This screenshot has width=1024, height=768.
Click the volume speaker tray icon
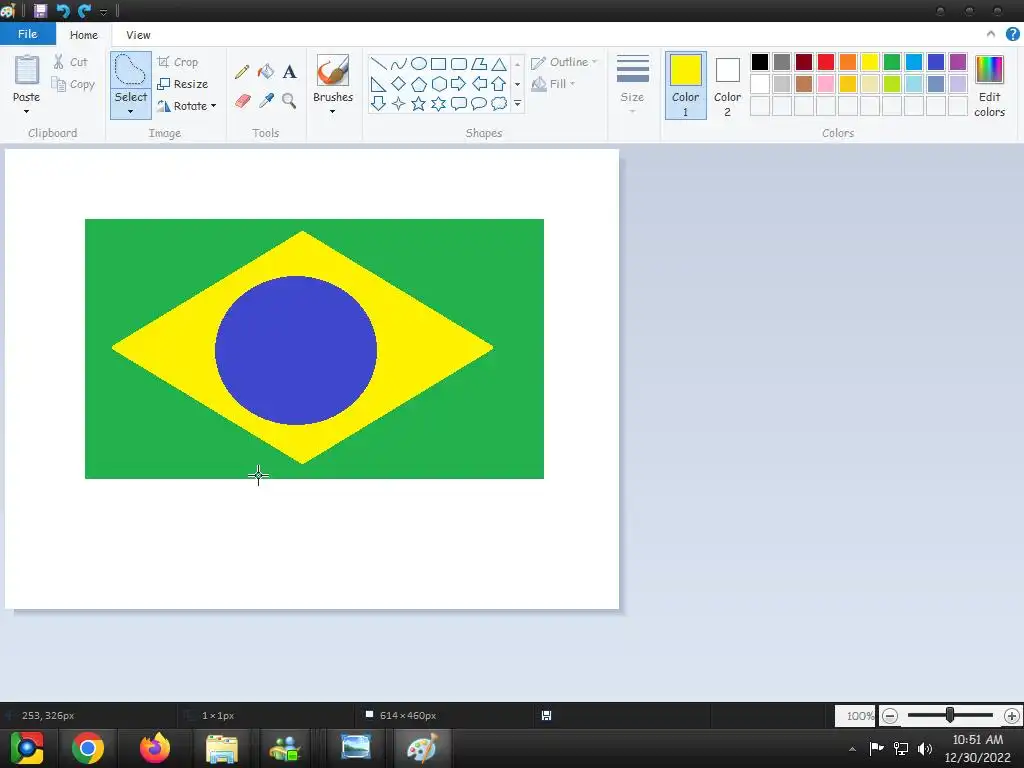[x=925, y=748]
